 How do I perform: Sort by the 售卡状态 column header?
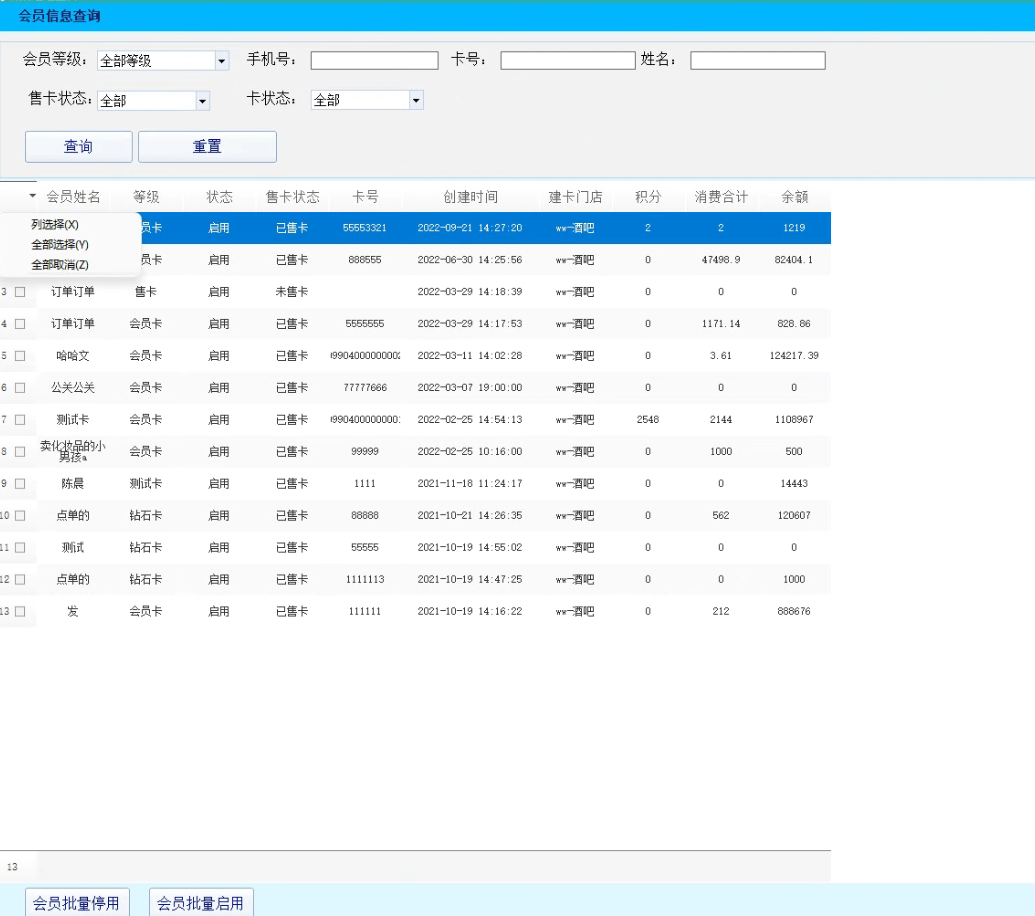click(292, 197)
